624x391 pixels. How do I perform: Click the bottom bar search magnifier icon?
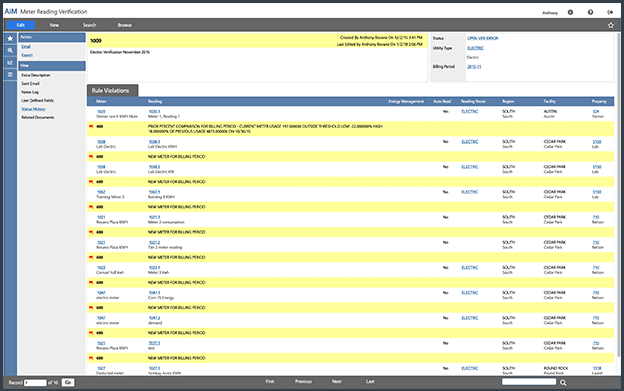pyautogui.click(x=563, y=383)
